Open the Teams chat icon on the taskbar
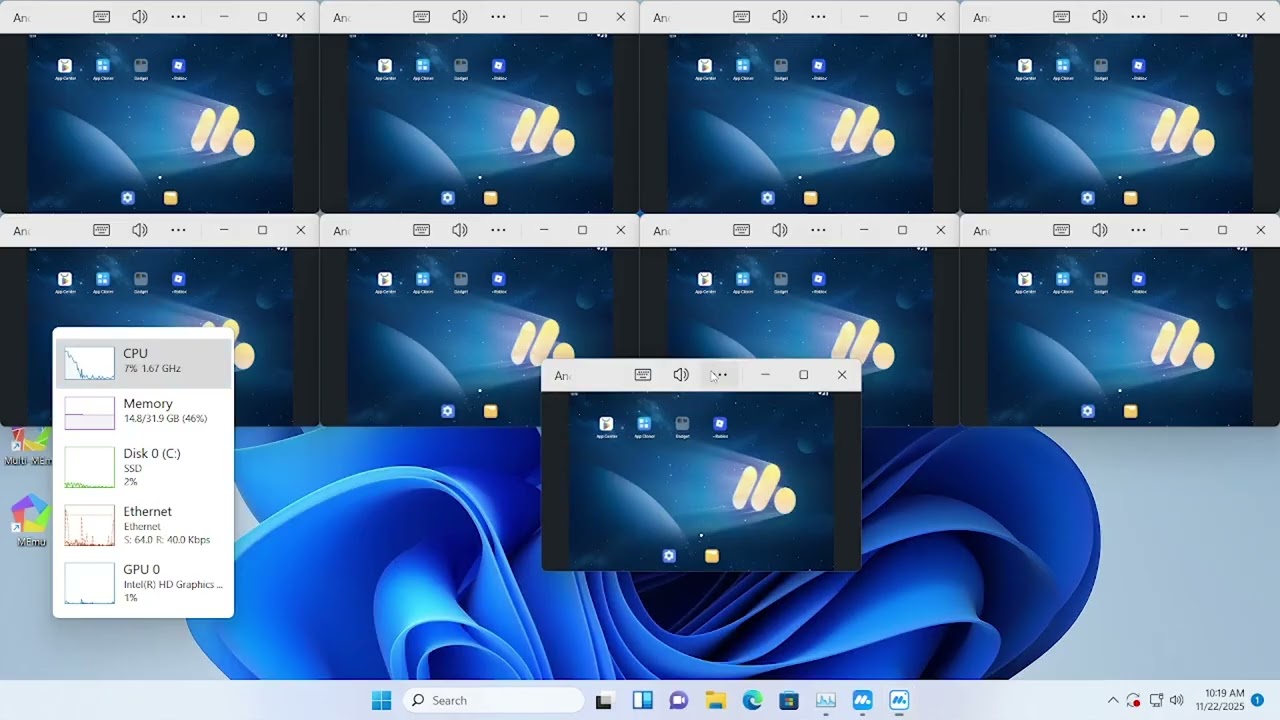This screenshot has height=720, width=1280. tap(679, 701)
